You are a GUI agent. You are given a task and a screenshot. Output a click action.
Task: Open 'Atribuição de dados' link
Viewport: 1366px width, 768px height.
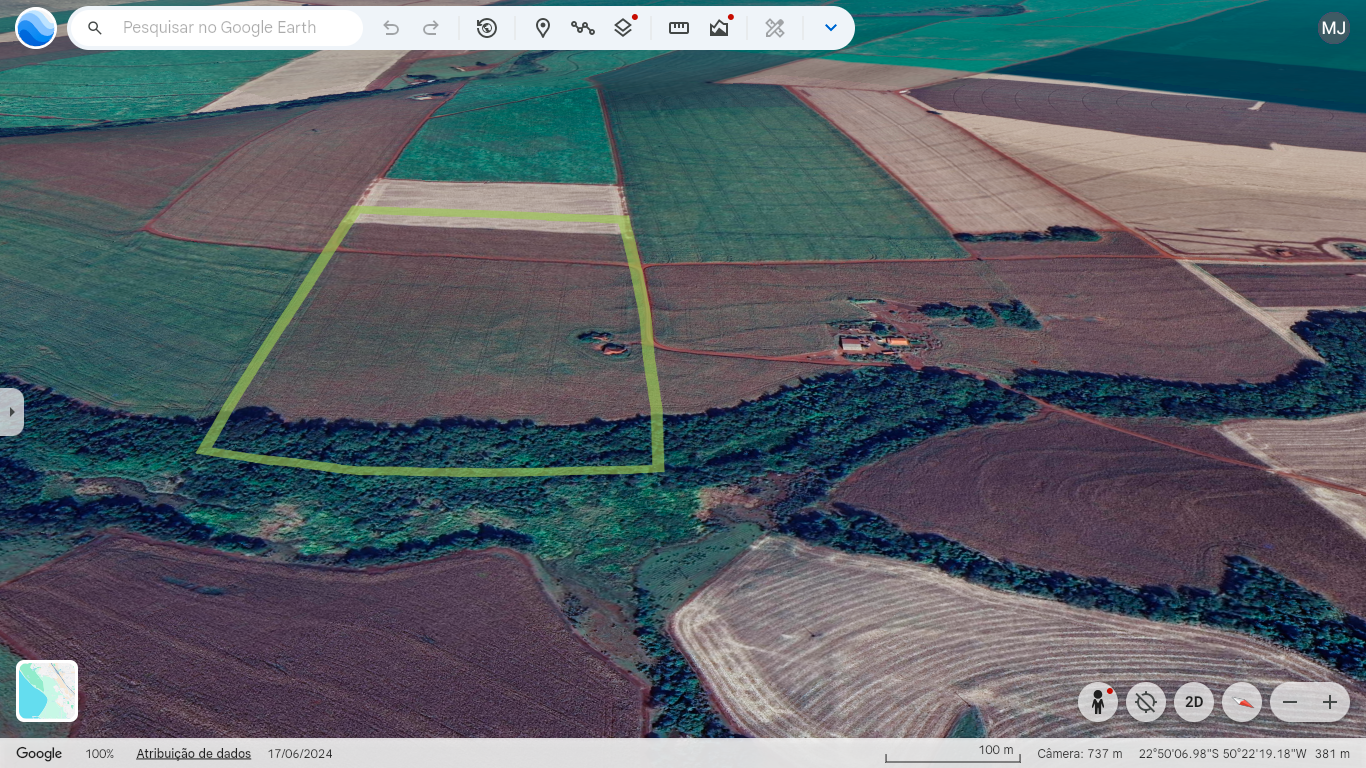[193, 754]
